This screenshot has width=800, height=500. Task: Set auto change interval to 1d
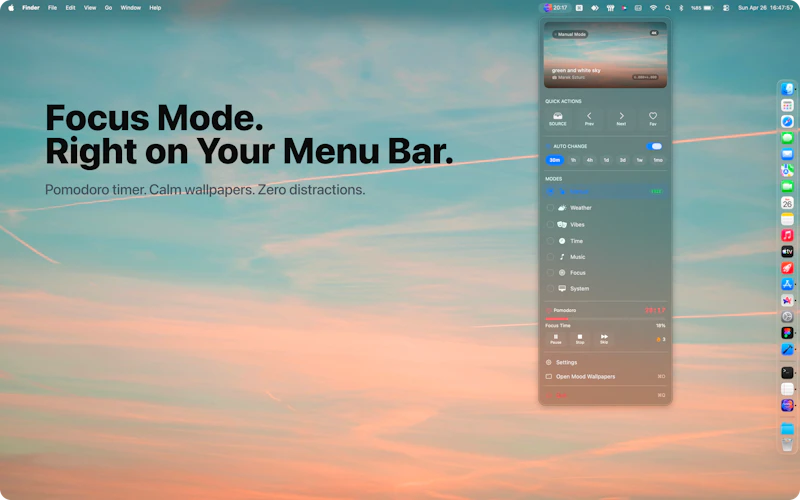pyautogui.click(x=606, y=160)
